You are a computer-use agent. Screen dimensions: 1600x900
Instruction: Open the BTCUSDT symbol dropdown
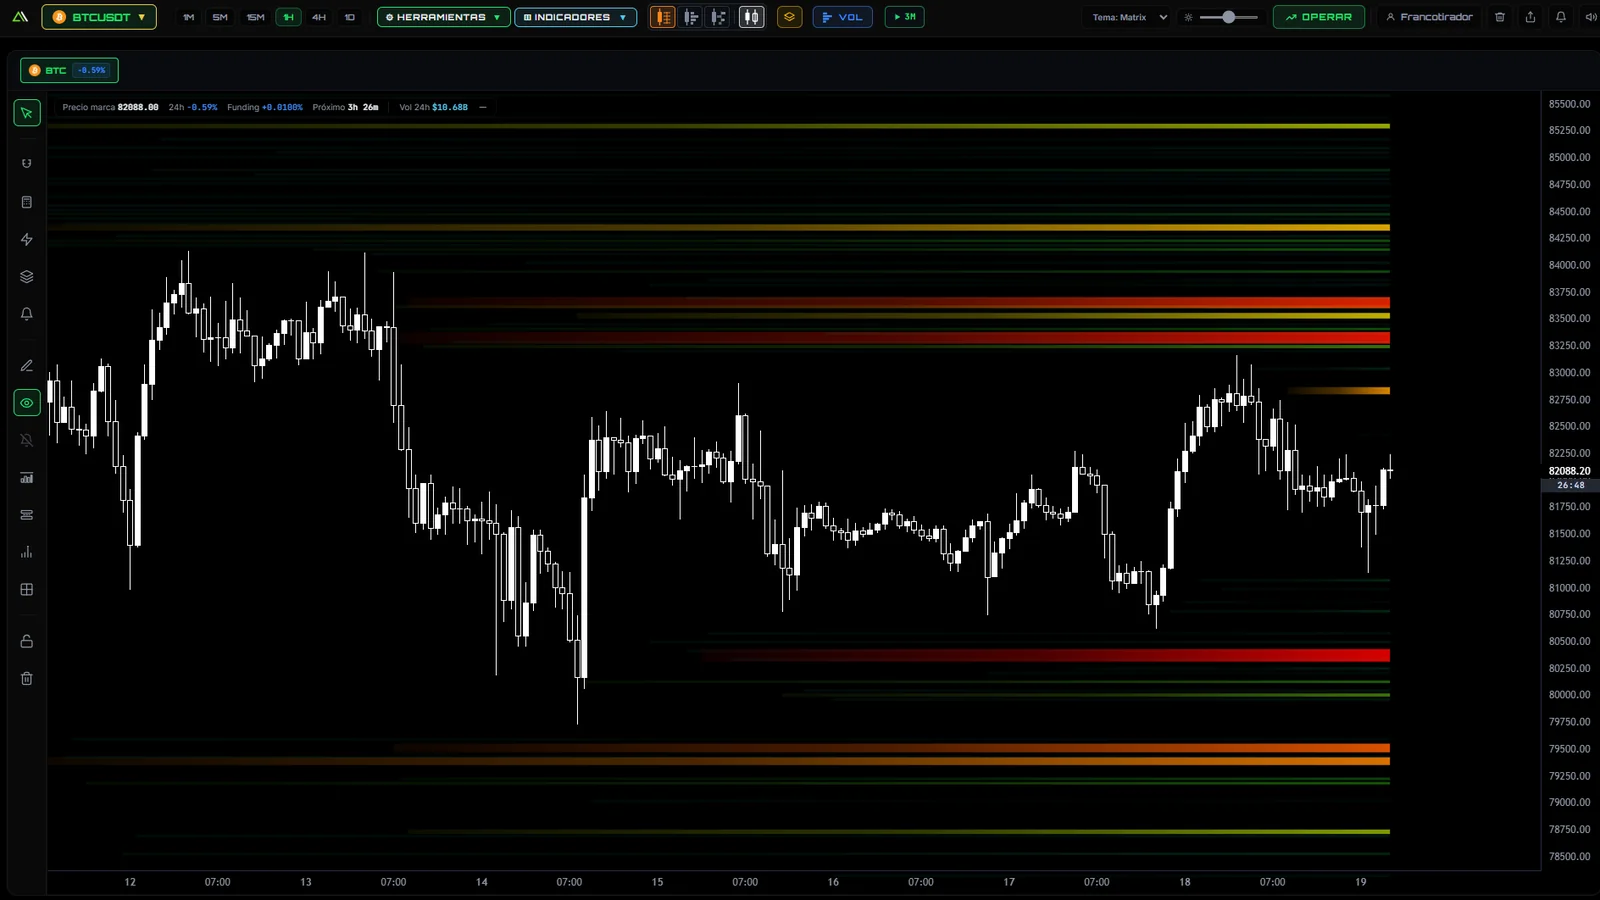coord(99,17)
